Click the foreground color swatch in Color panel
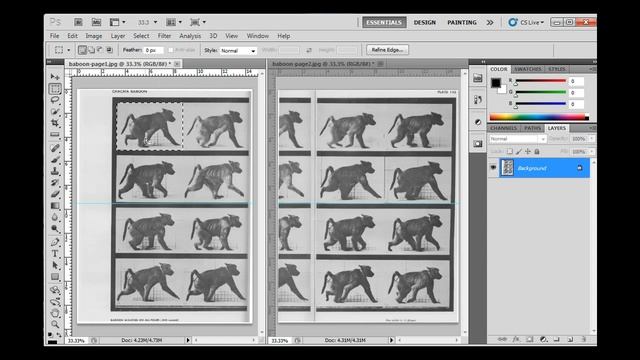 coord(496,83)
